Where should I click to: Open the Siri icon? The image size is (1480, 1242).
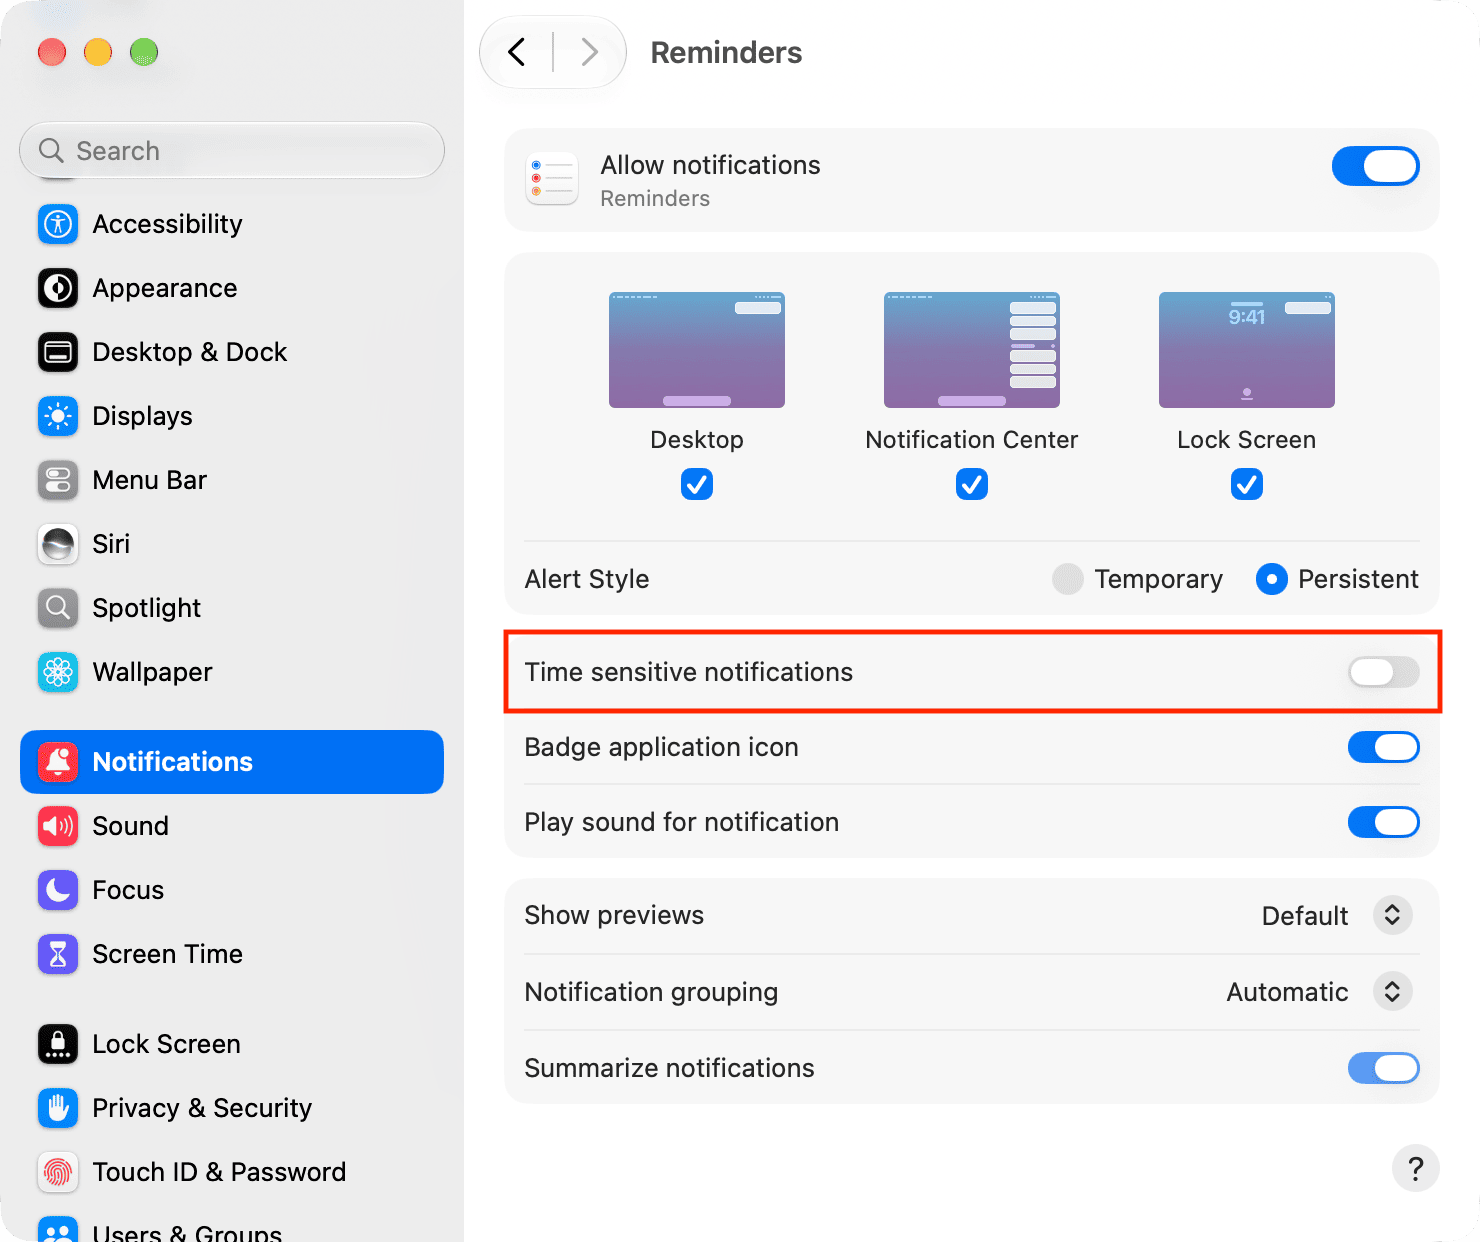coord(58,544)
